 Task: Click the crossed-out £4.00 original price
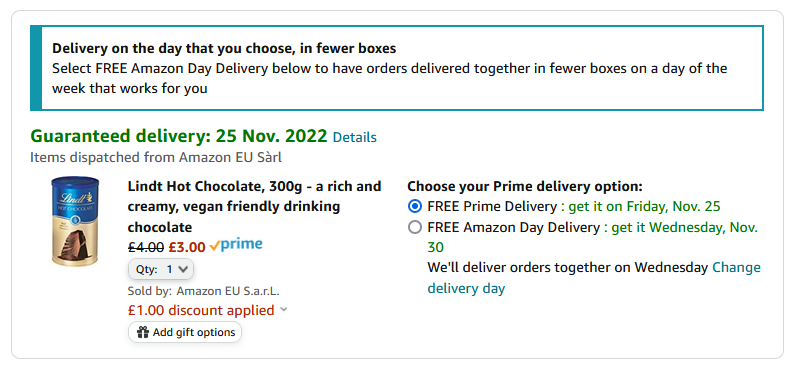[x=146, y=247]
